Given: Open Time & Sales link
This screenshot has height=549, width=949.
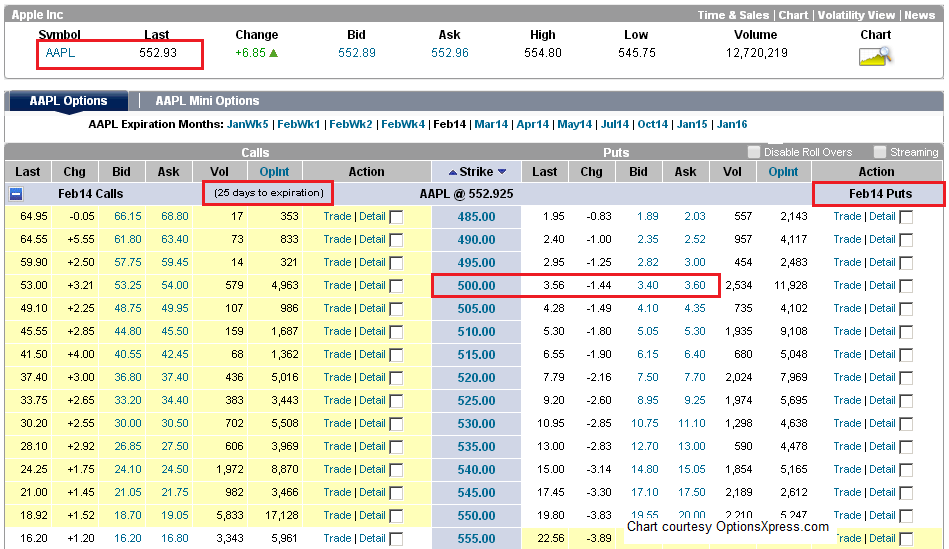Looking at the screenshot, I should coord(733,15).
